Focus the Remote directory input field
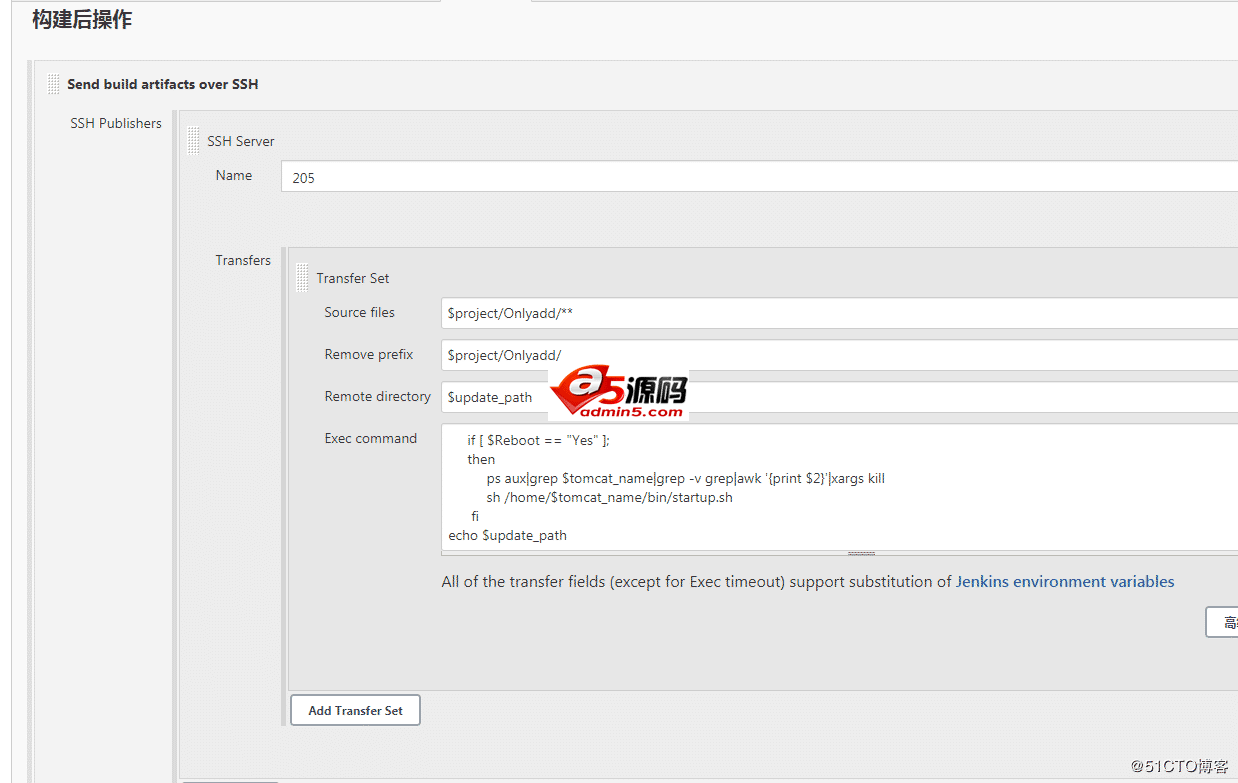This screenshot has width=1238, height=783. [x=839, y=397]
